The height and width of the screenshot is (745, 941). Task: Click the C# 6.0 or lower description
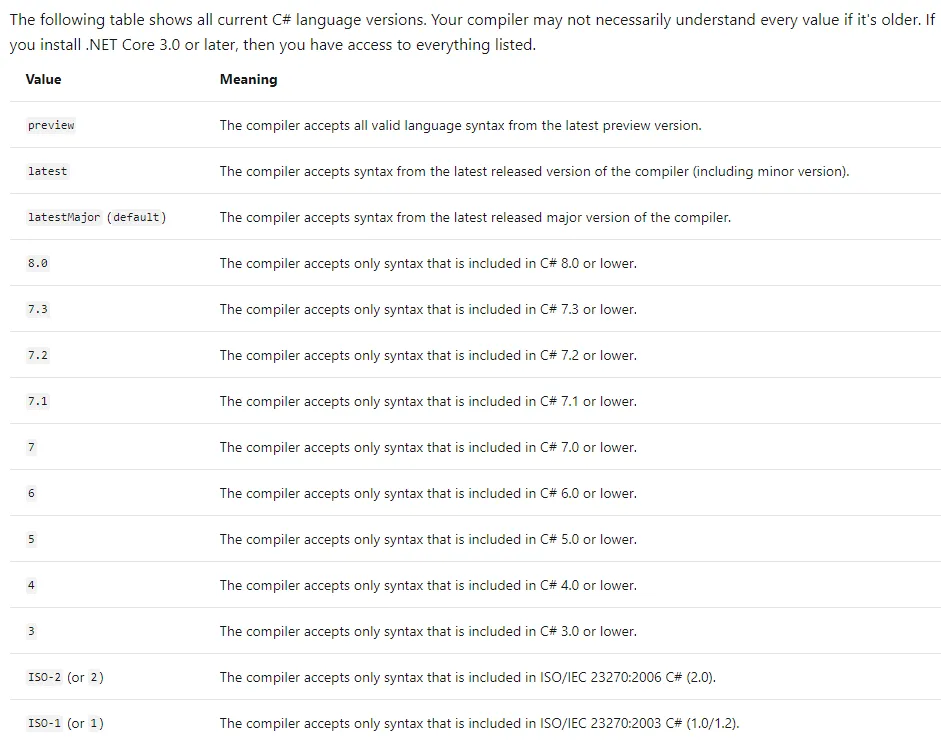428,493
